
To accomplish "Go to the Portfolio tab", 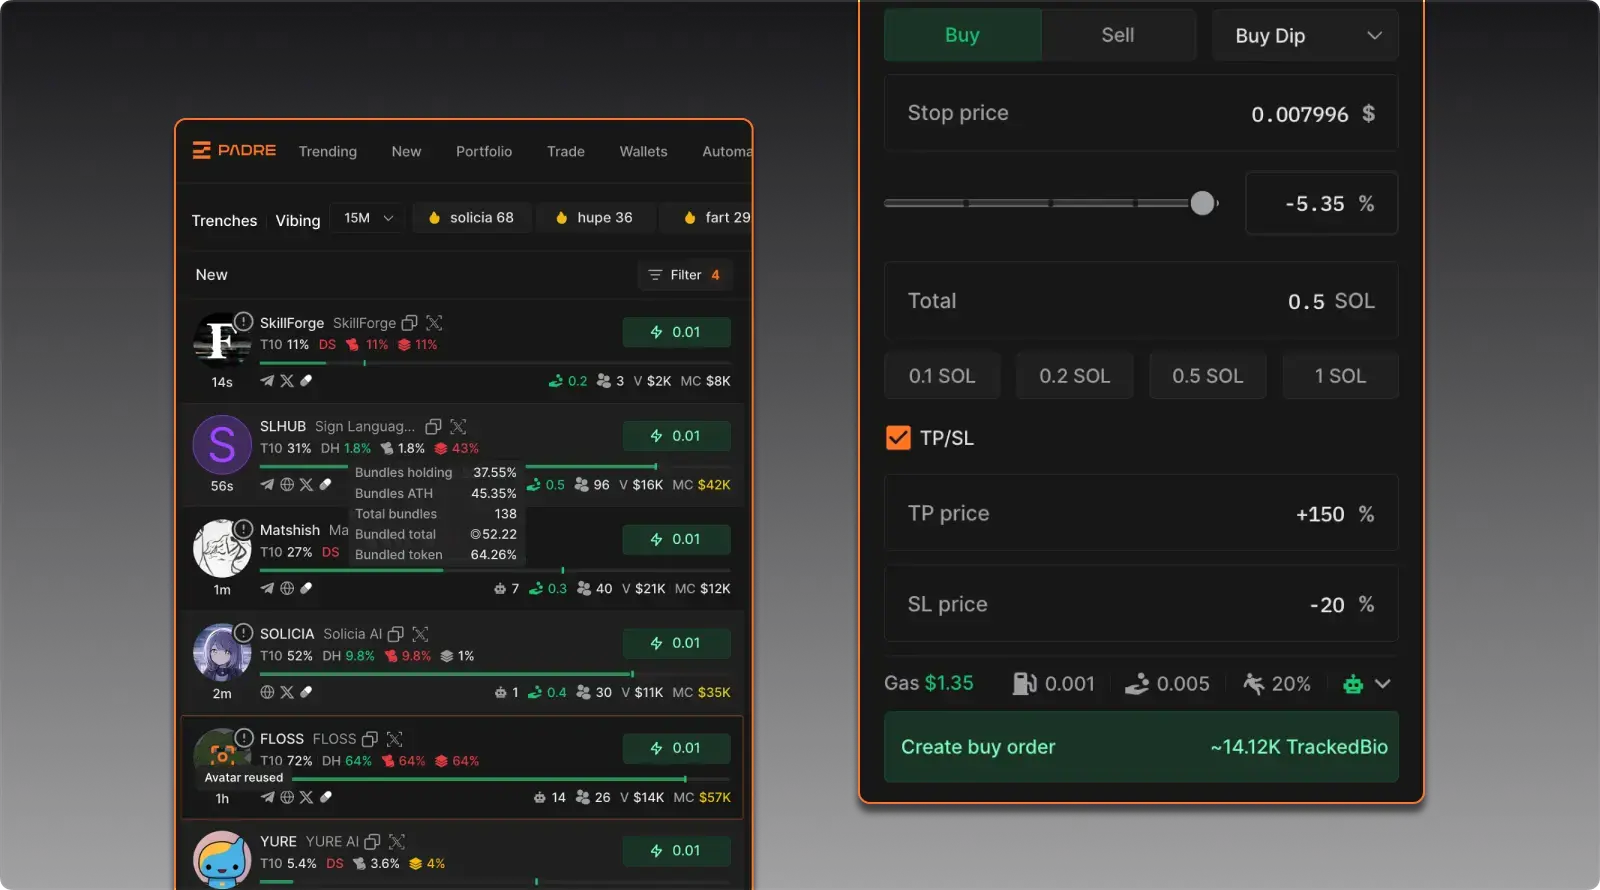I will point(484,152).
